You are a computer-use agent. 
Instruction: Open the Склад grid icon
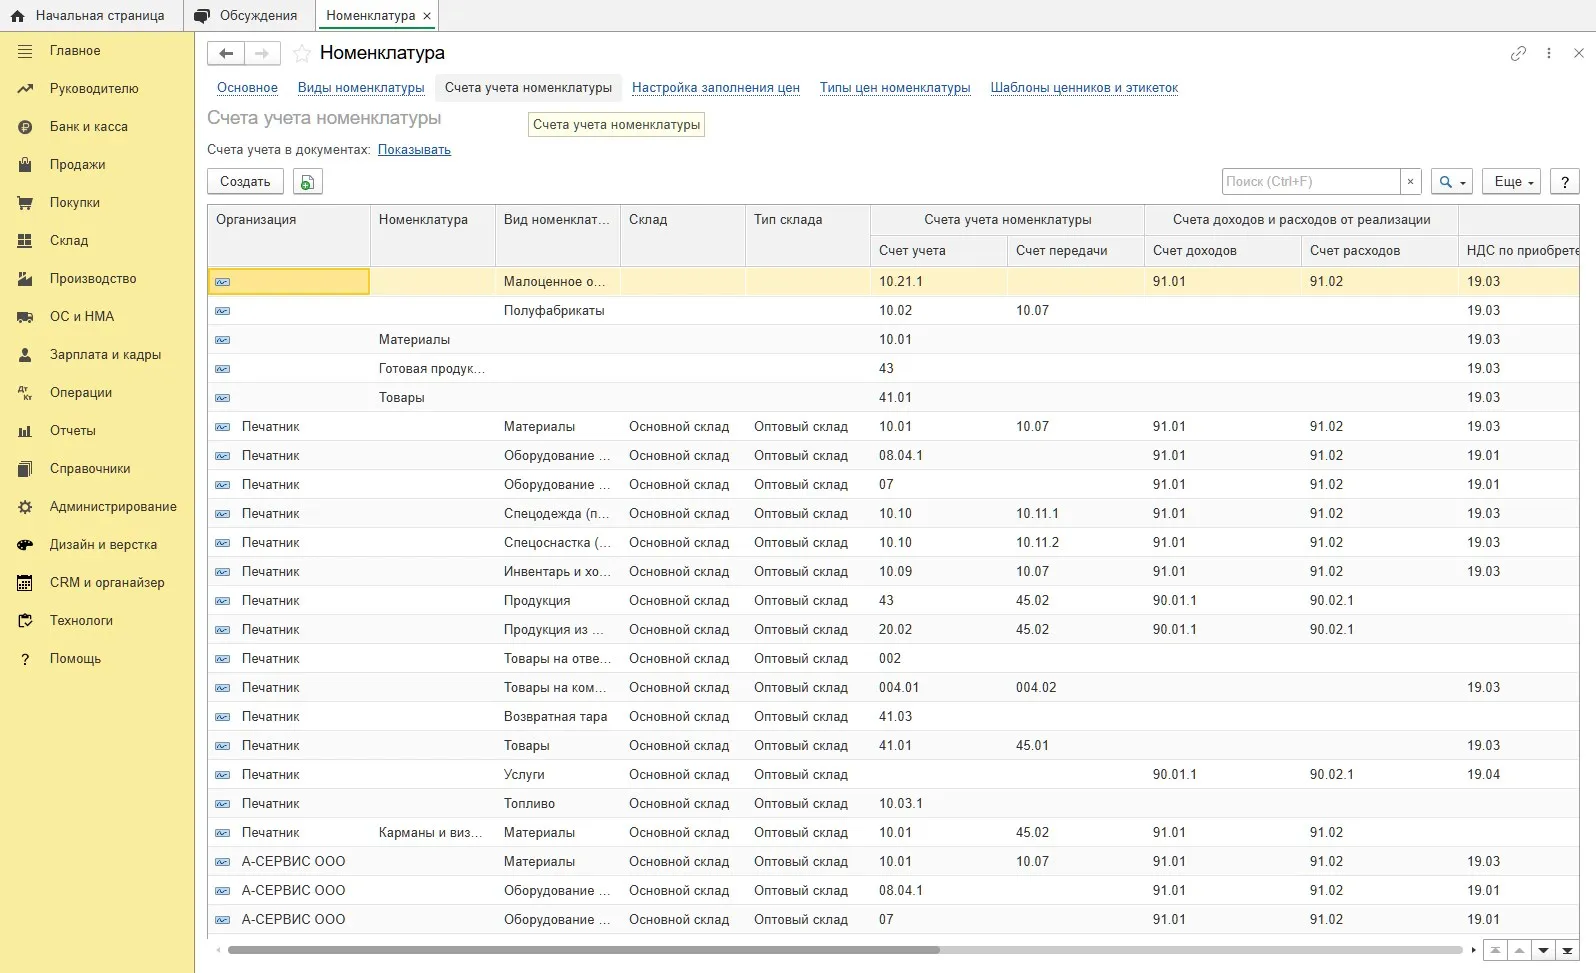pyautogui.click(x=25, y=241)
